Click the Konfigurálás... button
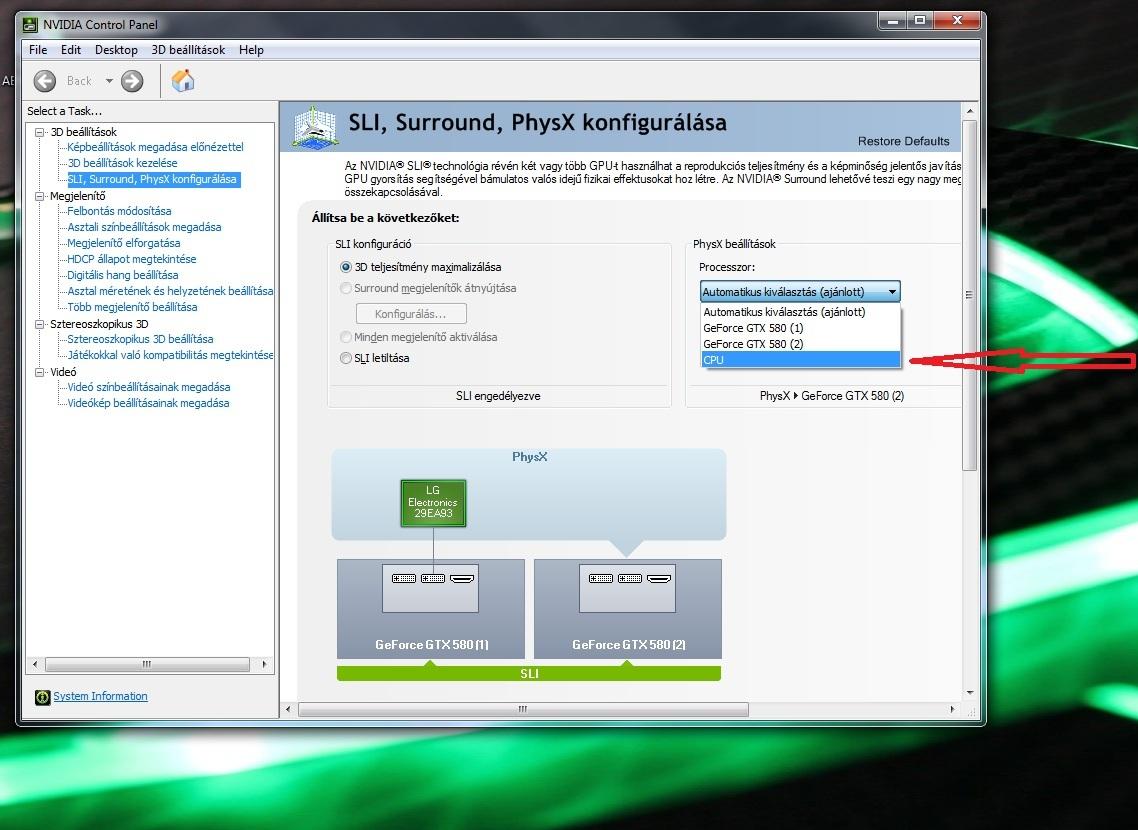This screenshot has height=830, width=1138. click(x=411, y=314)
